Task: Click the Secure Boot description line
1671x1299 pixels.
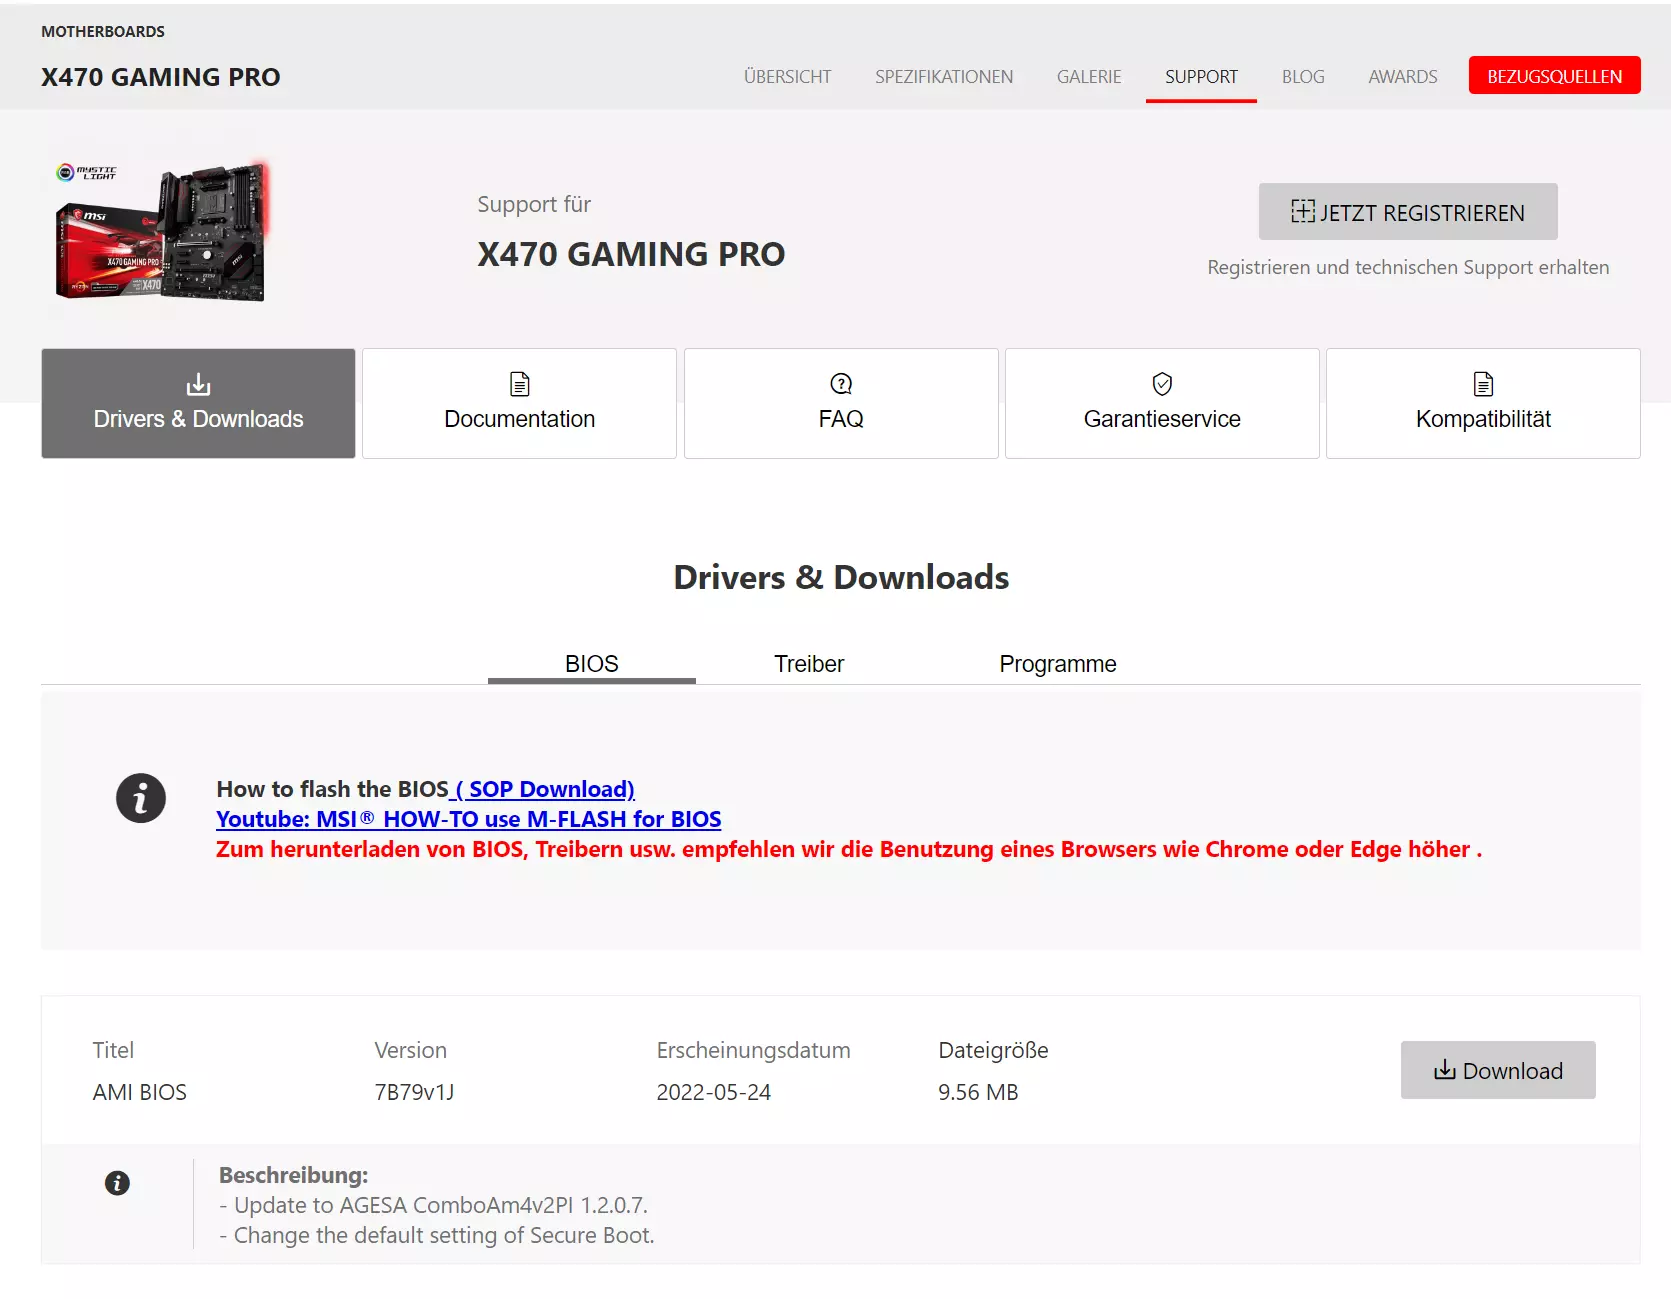Action: (437, 1235)
